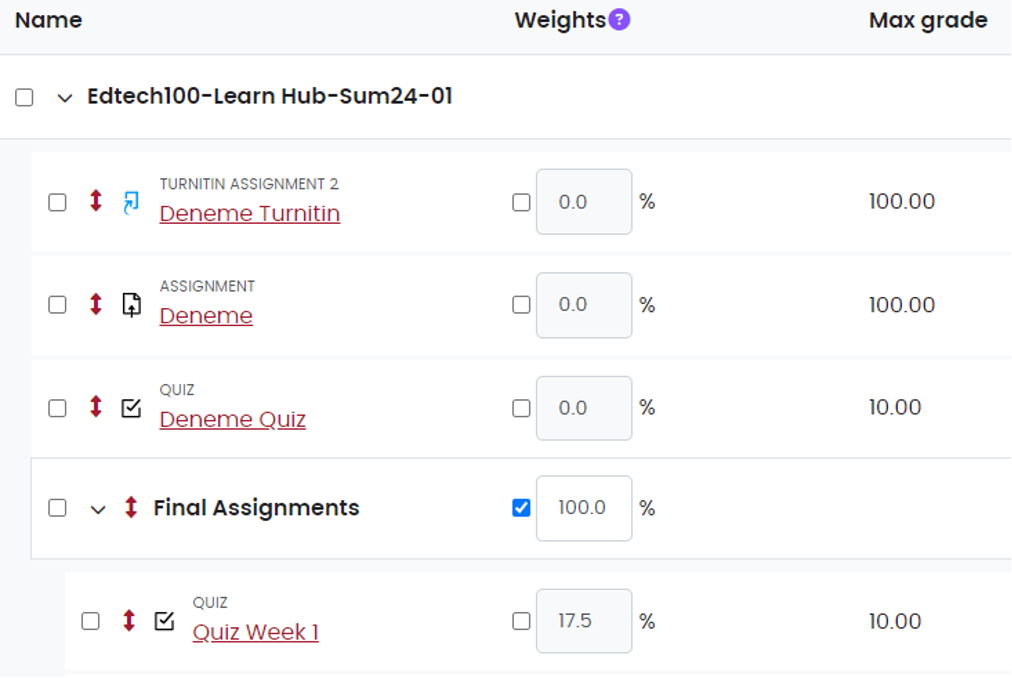Click the move icon for Deneme assignment
This screenshot has height=678, width=1012.
coord(96,304)
